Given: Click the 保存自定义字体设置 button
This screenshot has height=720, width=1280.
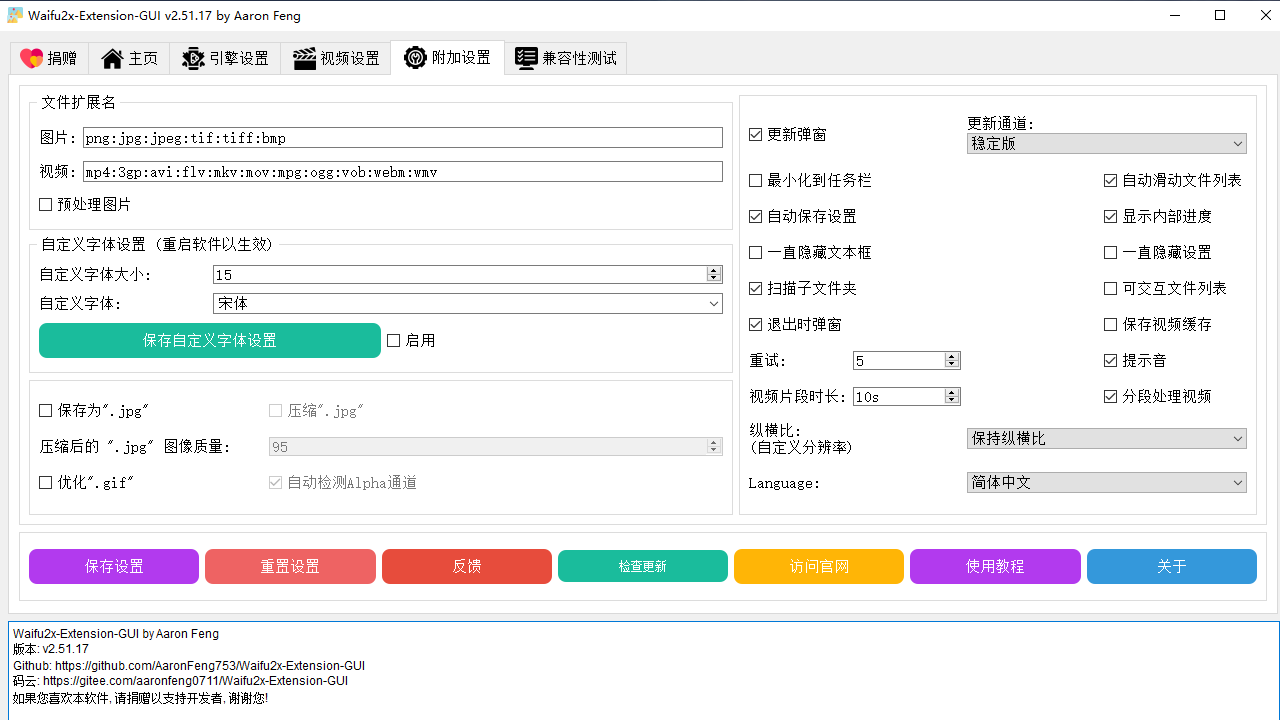Looking at the screenshot, I should 209,340.
